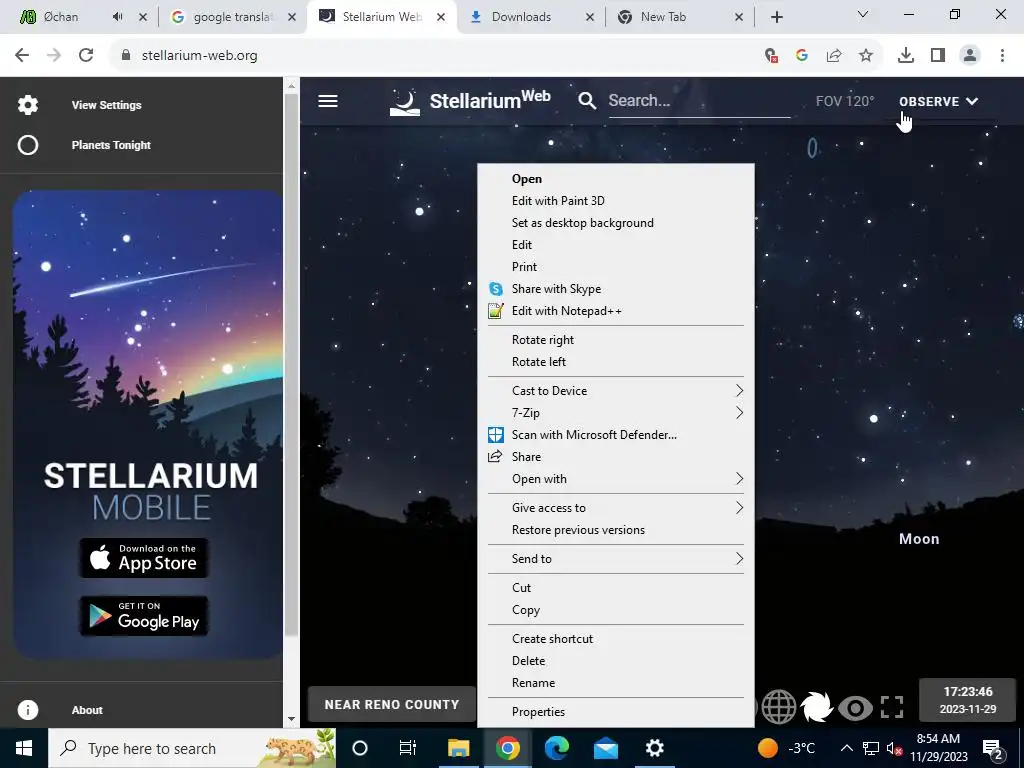Enter fullscreen via bracket icon

tap(892, 707)
